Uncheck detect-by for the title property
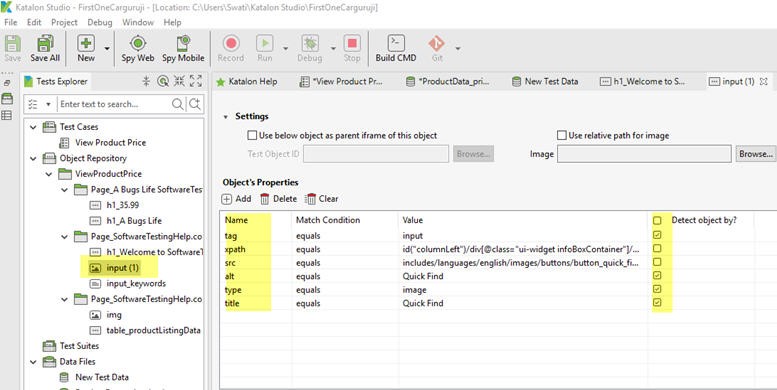Viewport: 777px width, 390px height. [657, 302]
